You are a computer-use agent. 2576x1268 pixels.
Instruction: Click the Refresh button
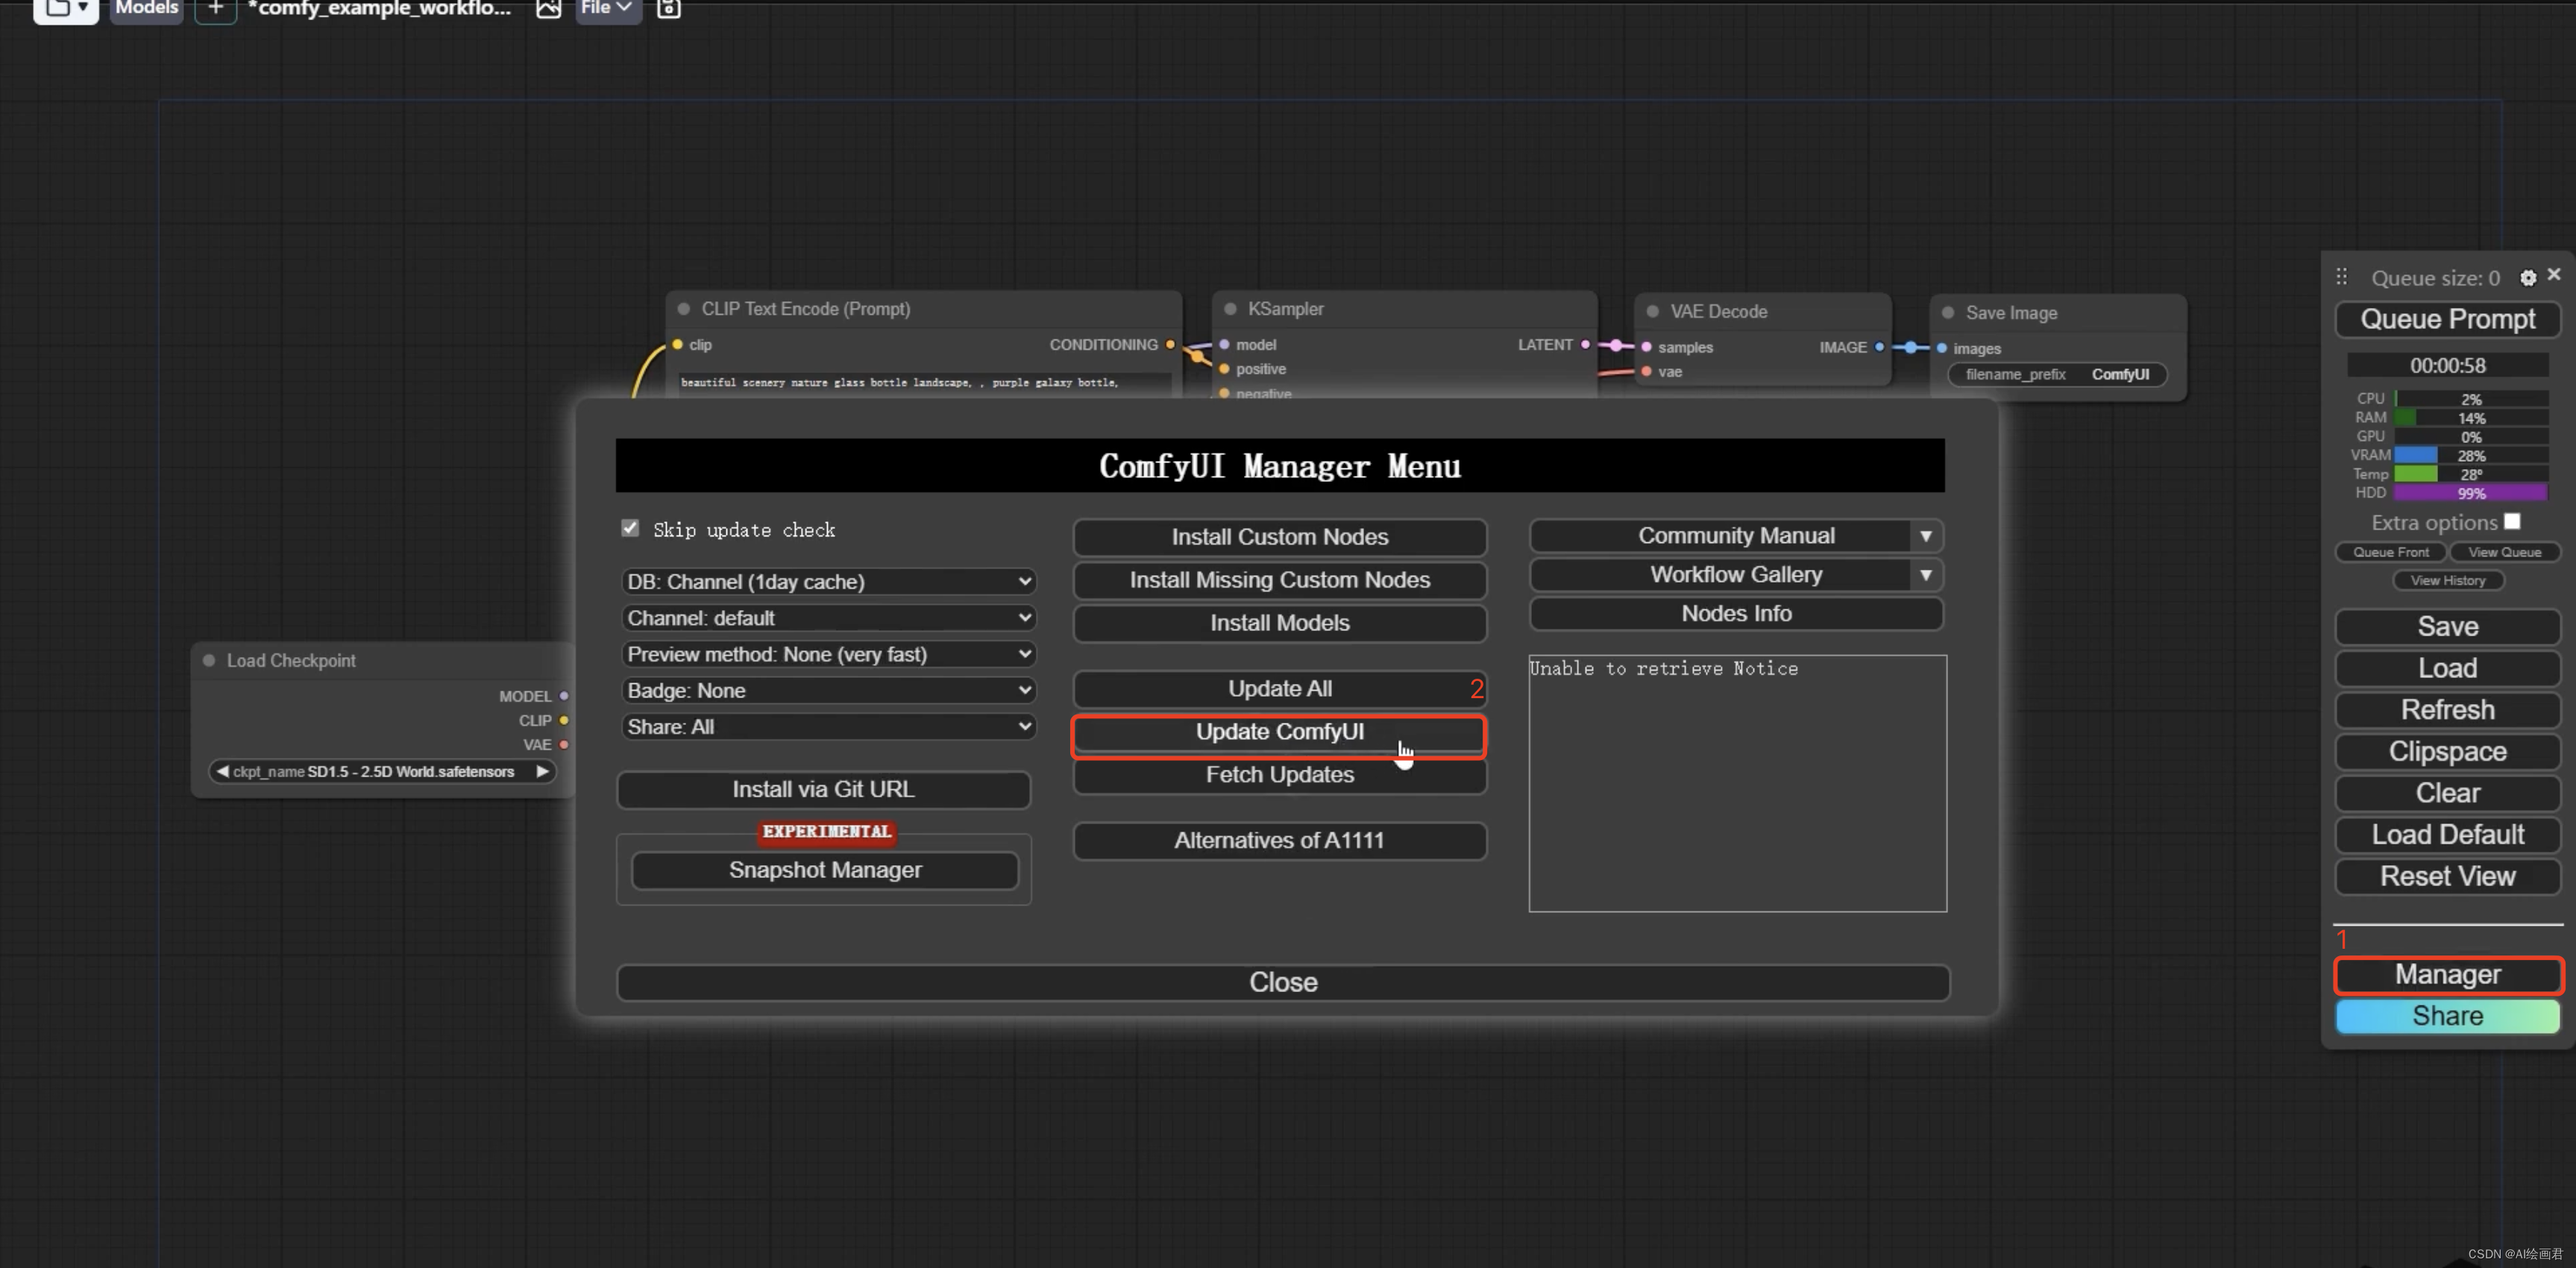pyautogui.click(x=2447, y=710)
